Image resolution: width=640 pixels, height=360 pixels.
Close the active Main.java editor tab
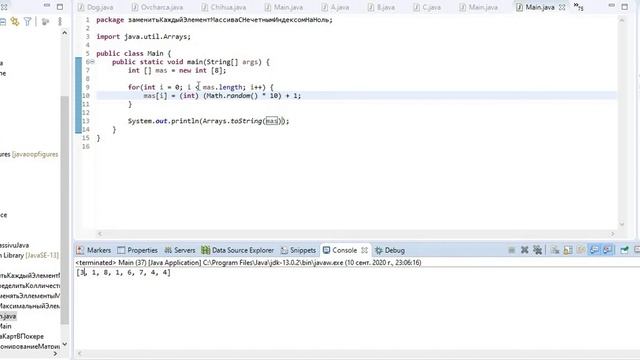(x=562, y=7)
